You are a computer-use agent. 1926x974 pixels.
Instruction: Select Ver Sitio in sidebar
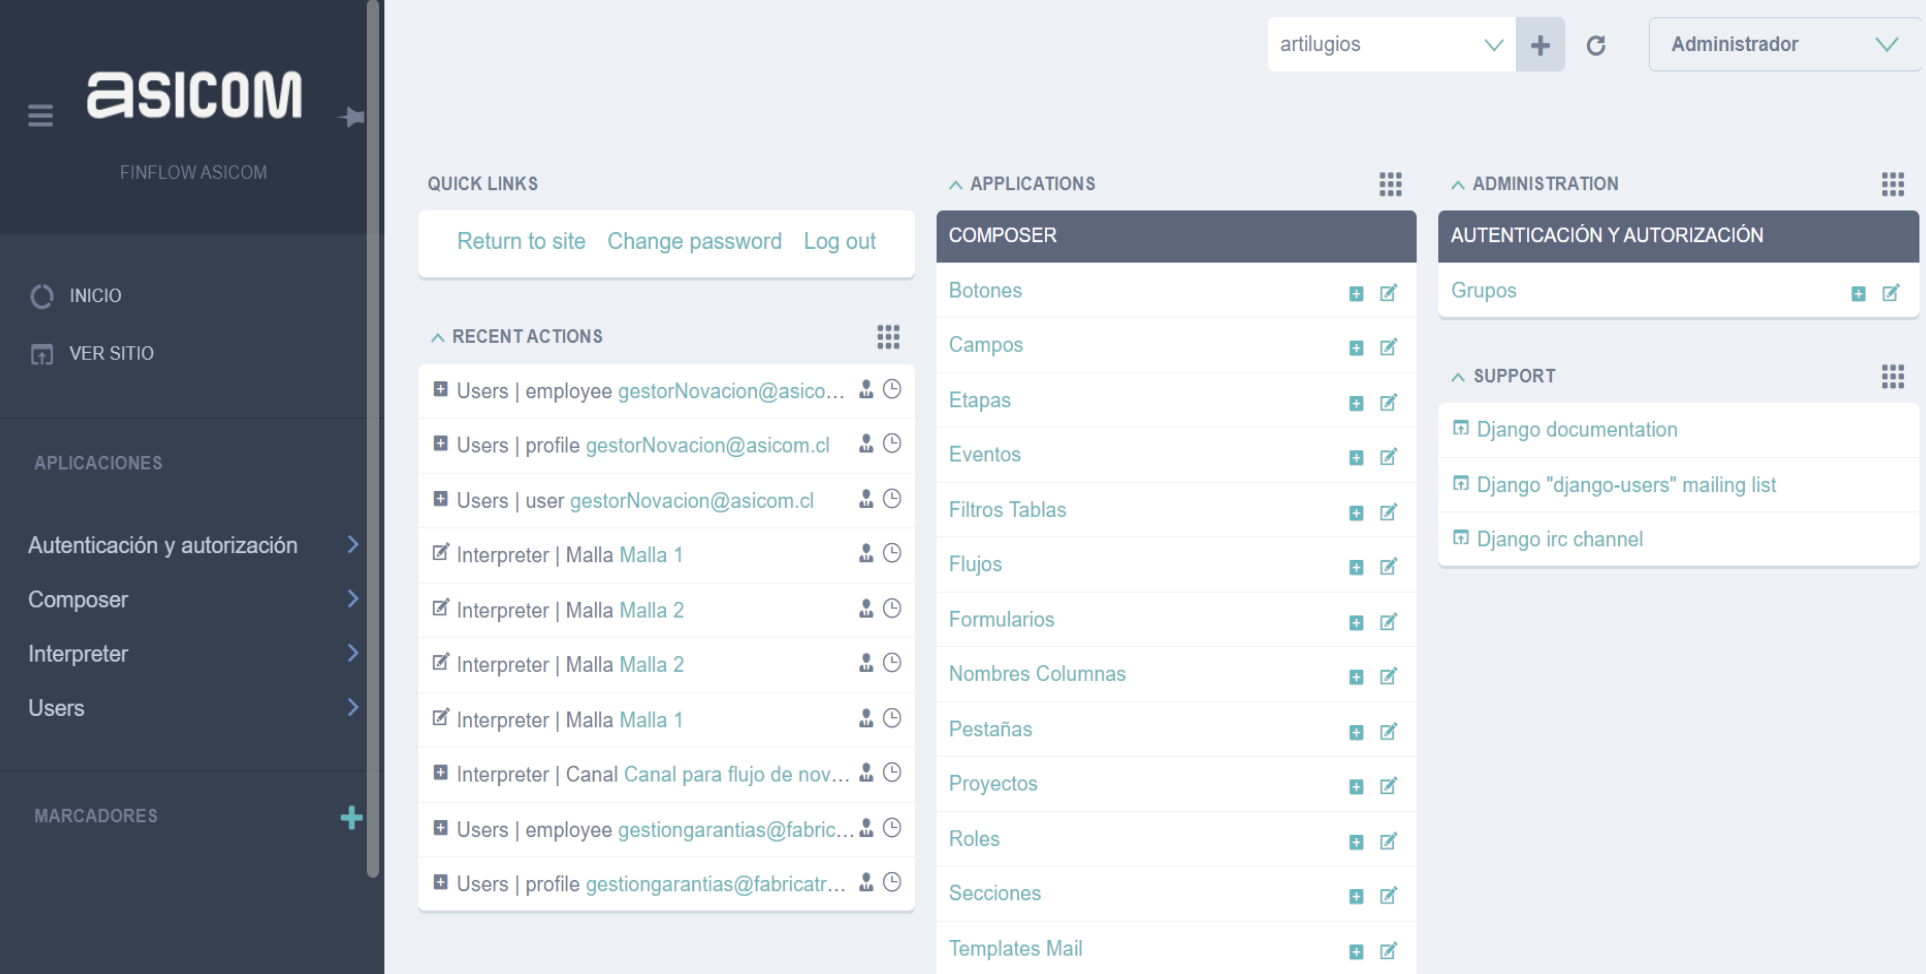click(111, 353)
